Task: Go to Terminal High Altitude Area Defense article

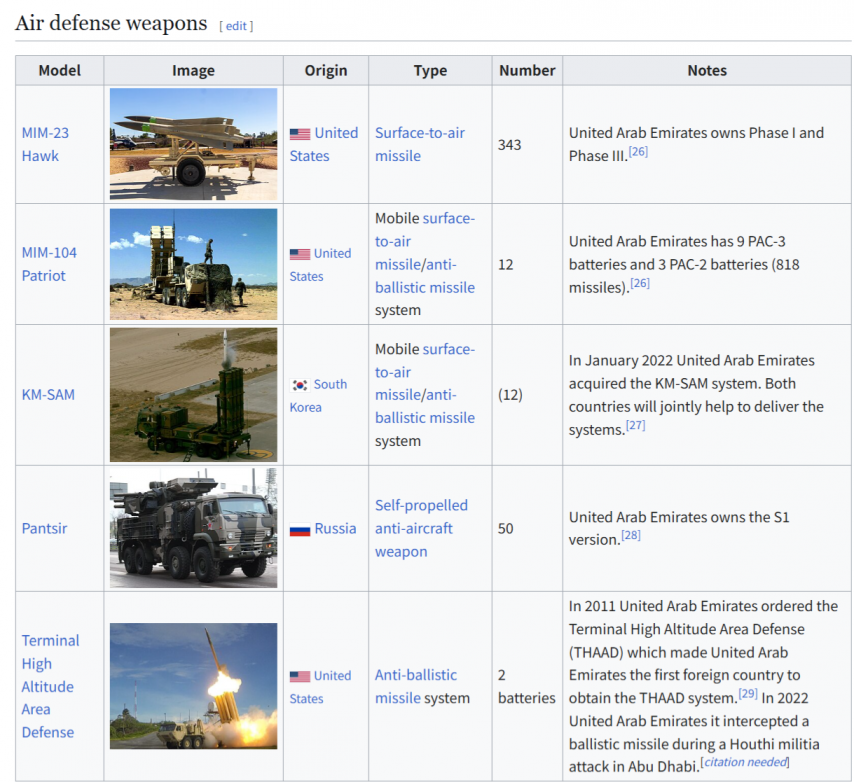Action: [x=50, y=686]
